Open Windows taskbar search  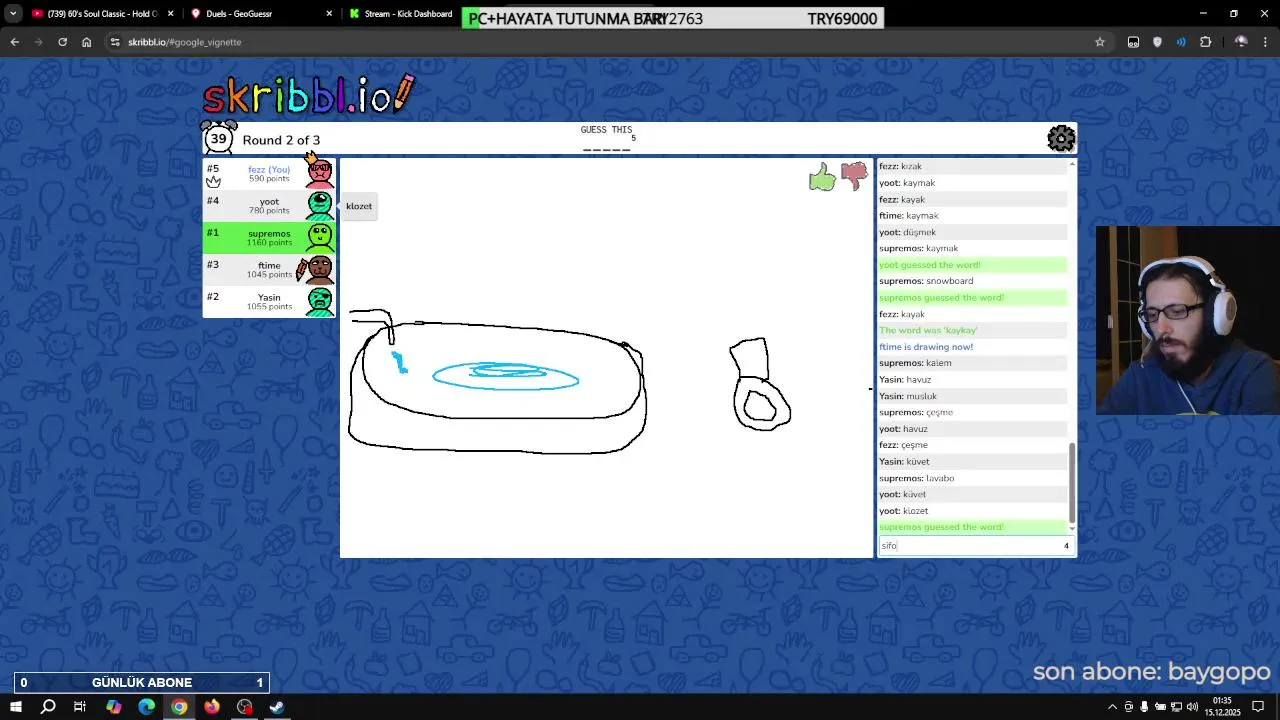coord(48,707)
